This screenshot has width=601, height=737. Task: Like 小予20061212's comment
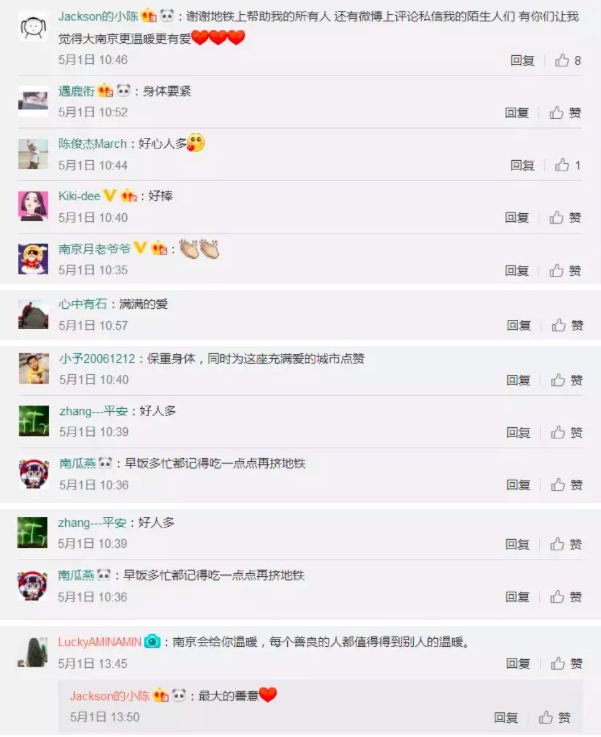[567, 380]
